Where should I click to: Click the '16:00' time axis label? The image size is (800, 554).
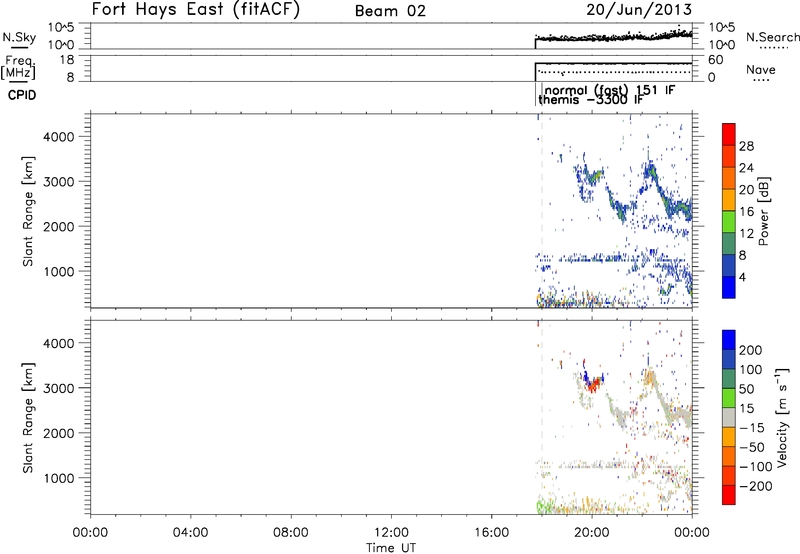click(491, 533)
